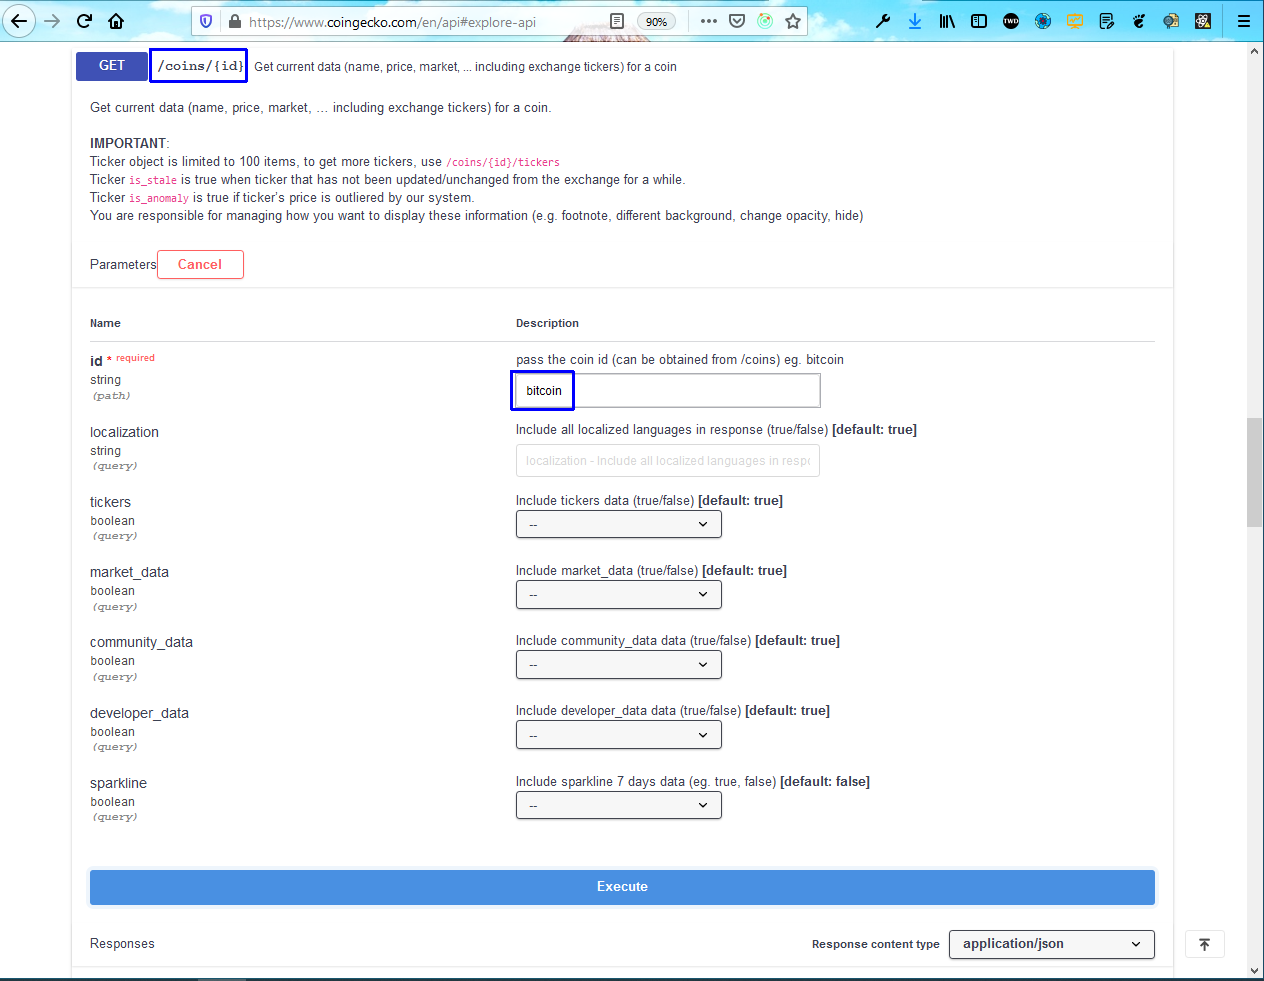Screen dimensions: 1264x981
Task: Go back to the previous page
Action: (x=19, y=21)
